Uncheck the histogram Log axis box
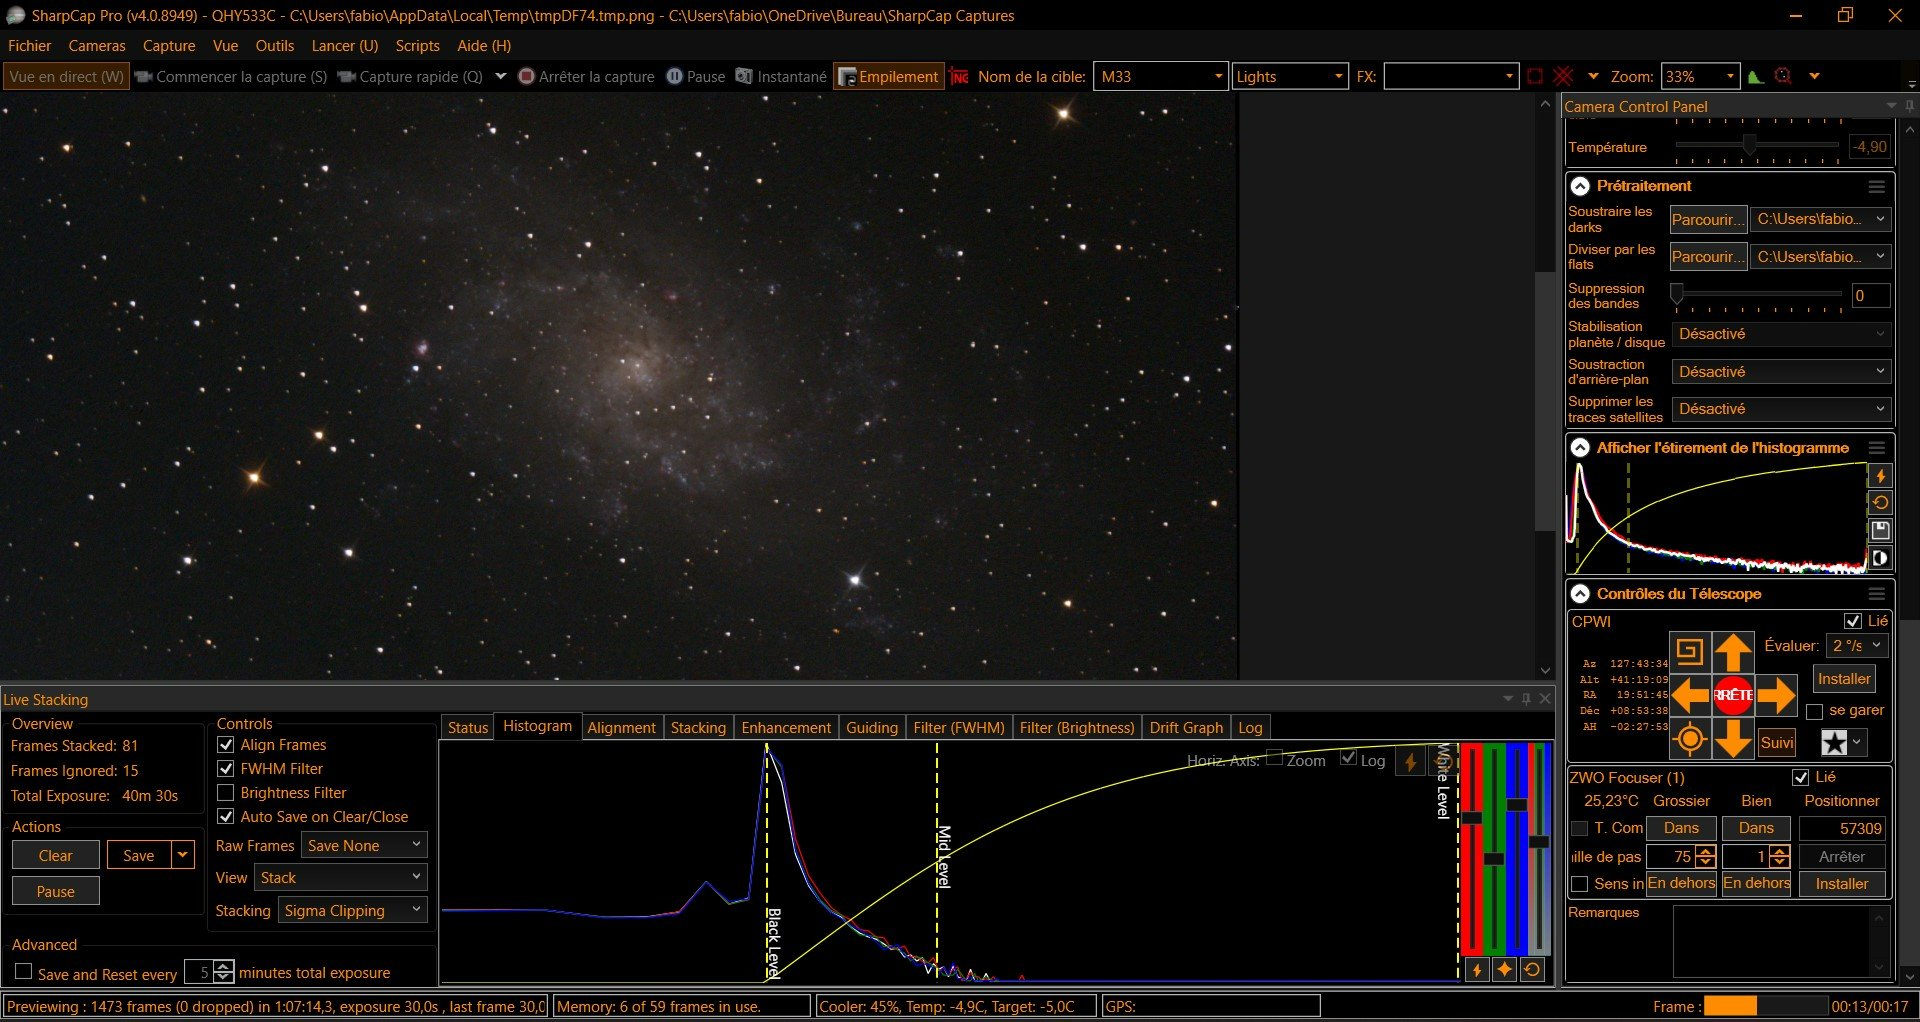Screen dimensions: 1920x1022 (1349, 757)
